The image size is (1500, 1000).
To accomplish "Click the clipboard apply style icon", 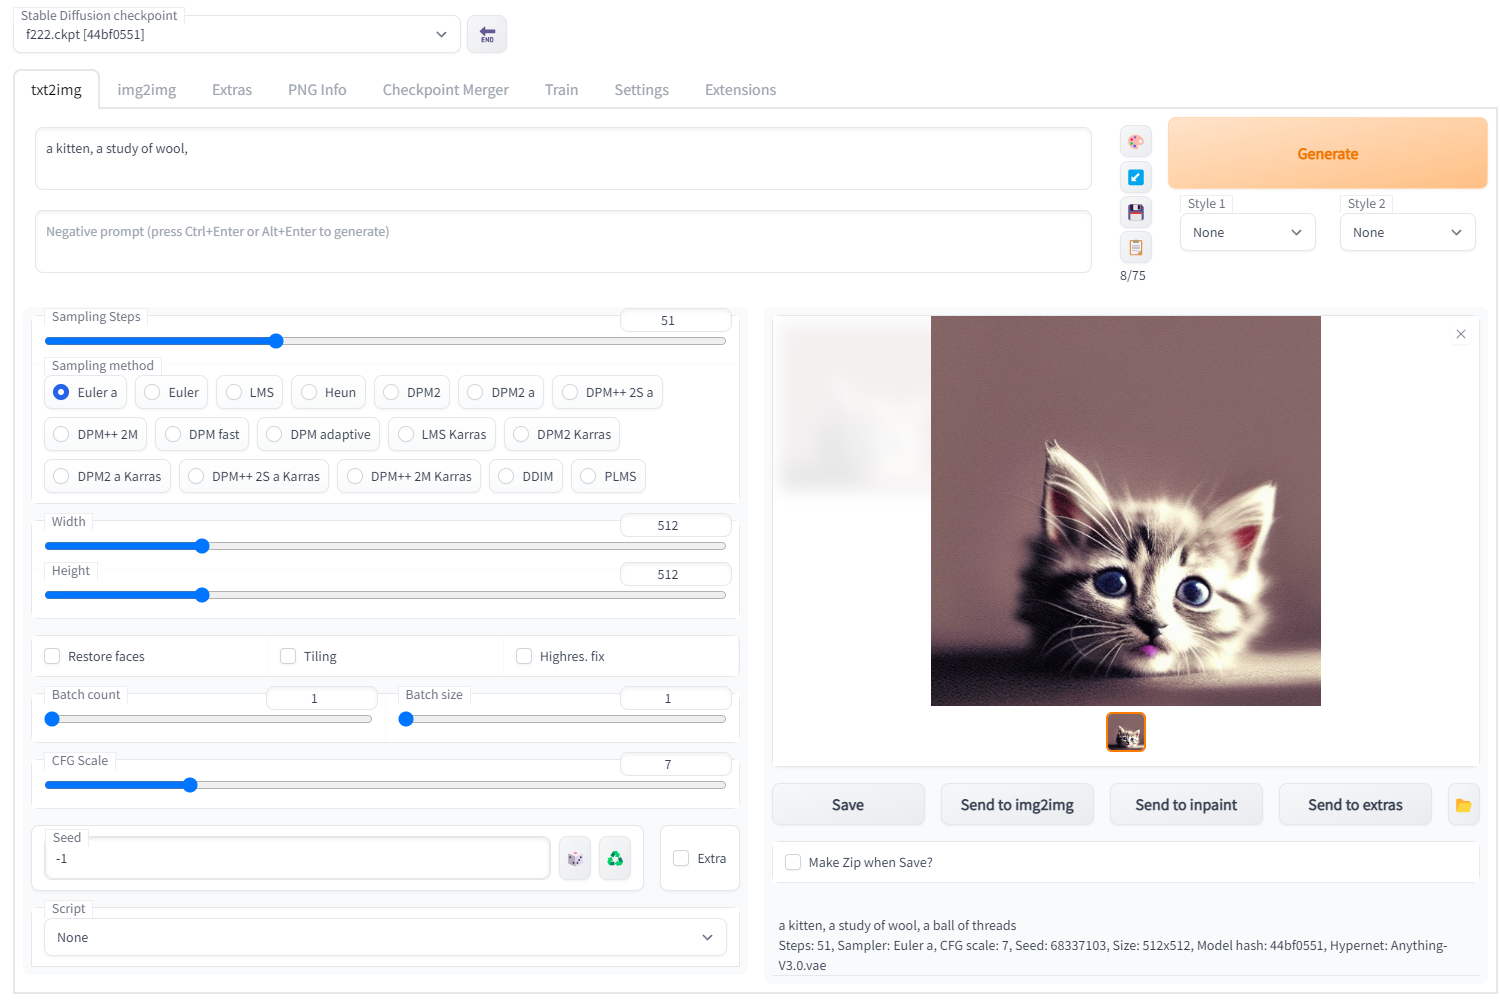I will 1135,247.
